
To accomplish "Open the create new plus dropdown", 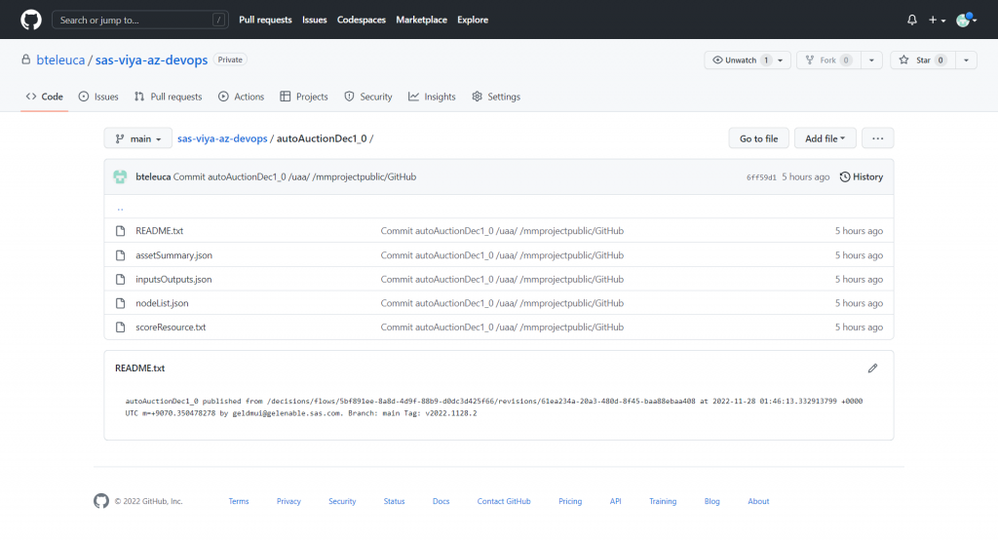I will 937,20.
